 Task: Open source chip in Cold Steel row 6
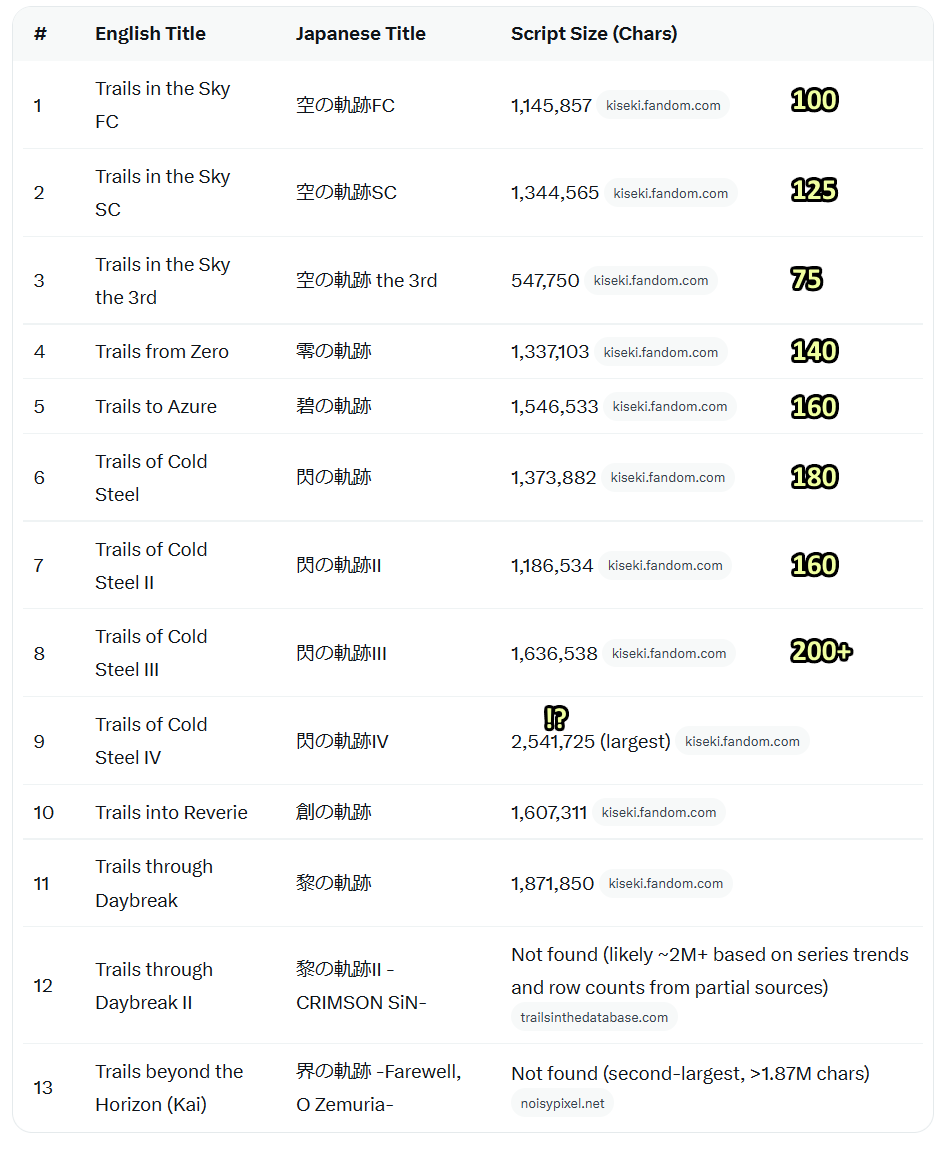pos(667,478)
